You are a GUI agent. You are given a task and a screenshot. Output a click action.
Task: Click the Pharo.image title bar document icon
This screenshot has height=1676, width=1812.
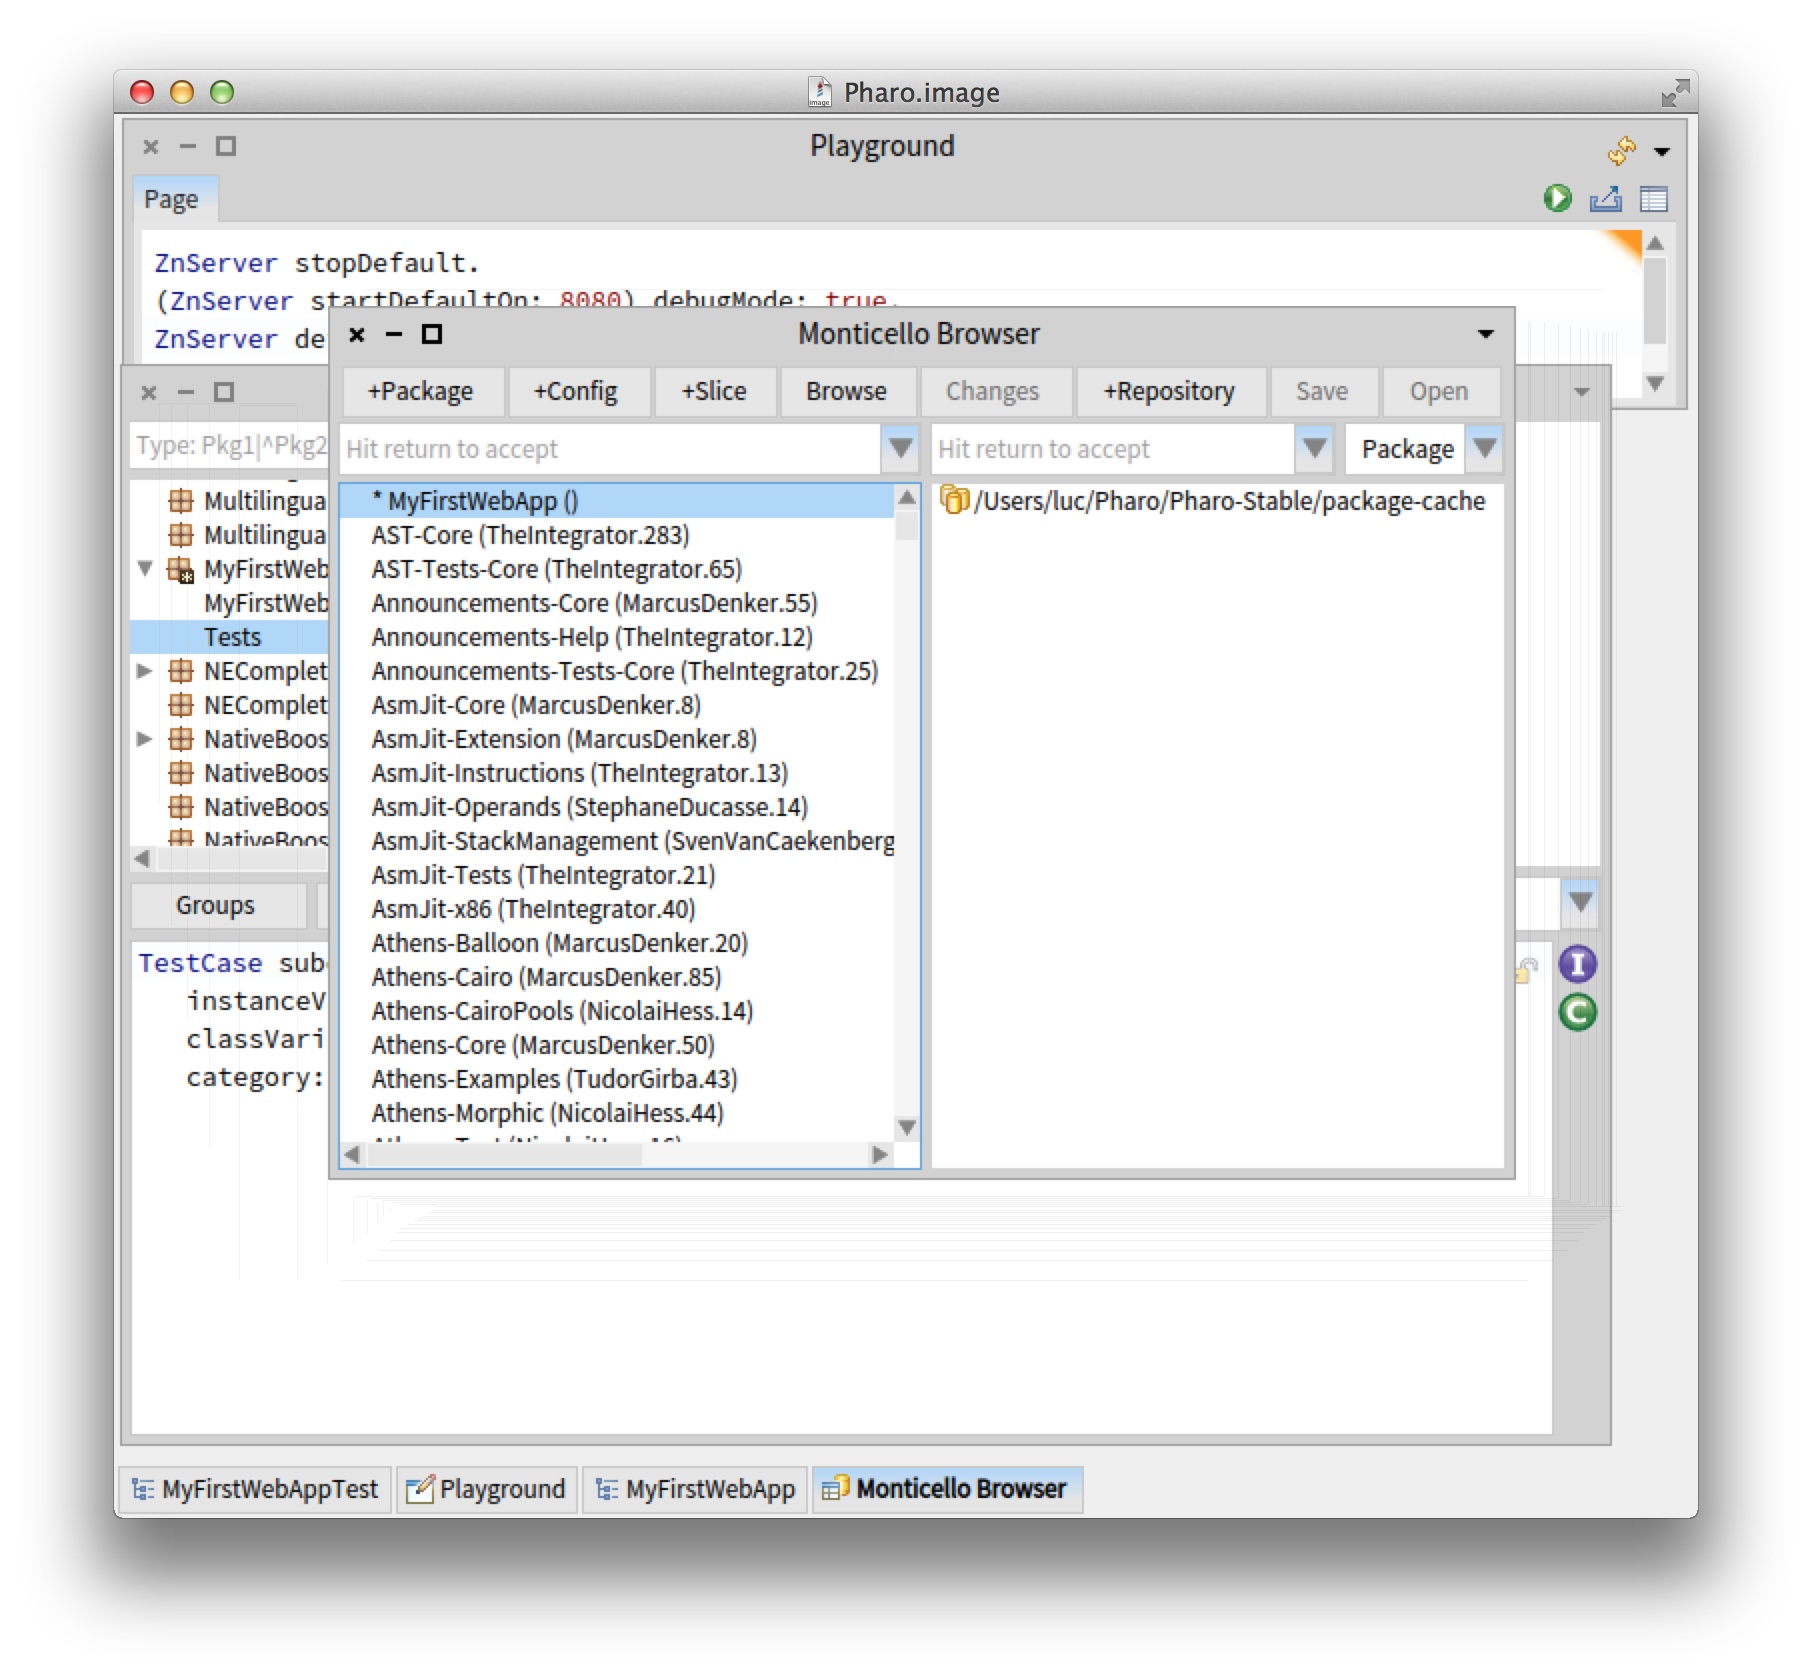point(819,92)
